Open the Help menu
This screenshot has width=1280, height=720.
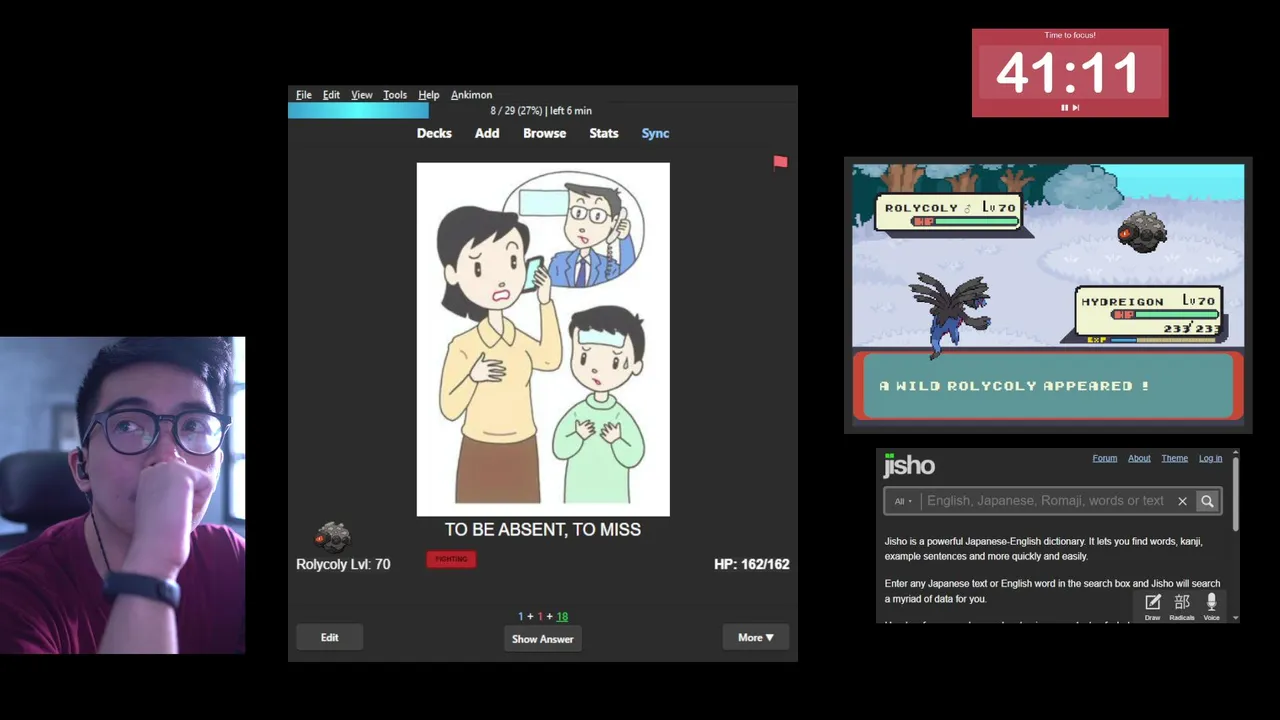(x=429, y=95)
